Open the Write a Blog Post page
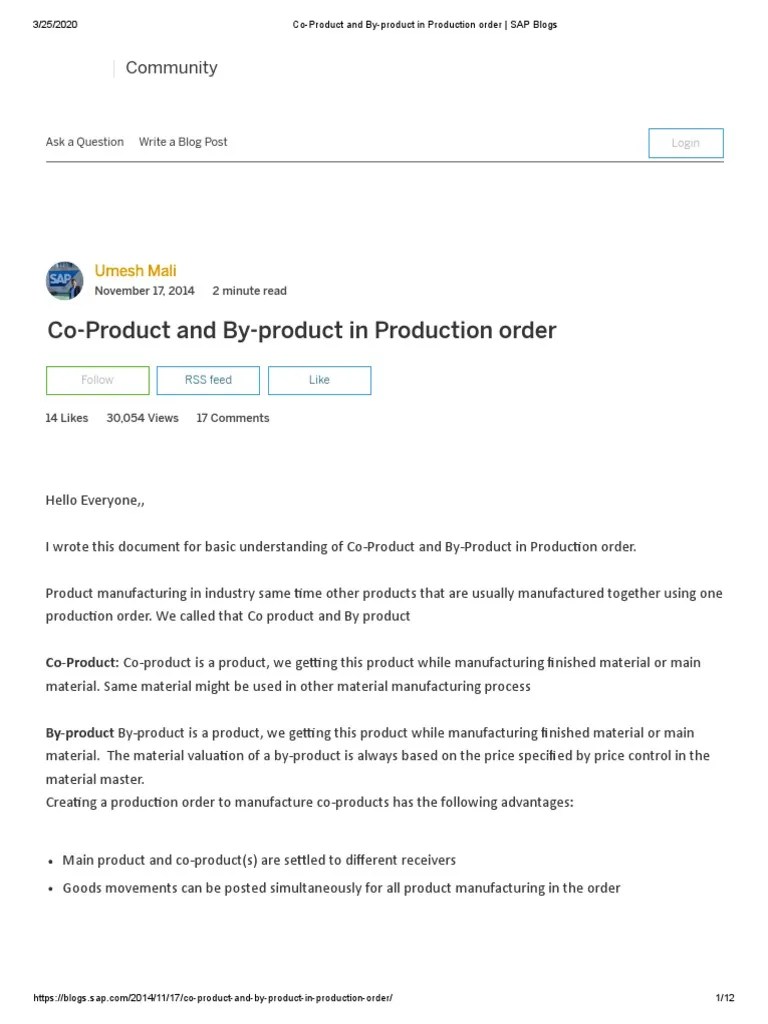 click(183, 141)
